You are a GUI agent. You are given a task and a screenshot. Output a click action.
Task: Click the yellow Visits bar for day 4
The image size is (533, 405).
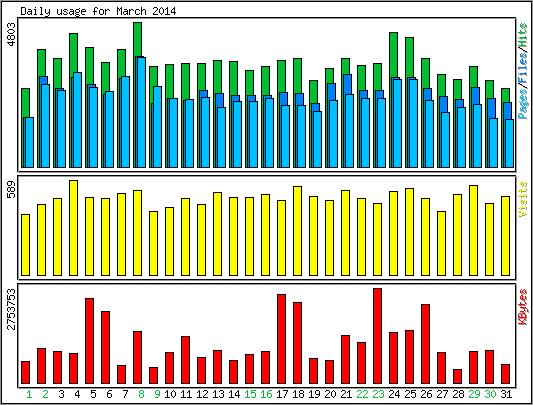coord(73,228)
